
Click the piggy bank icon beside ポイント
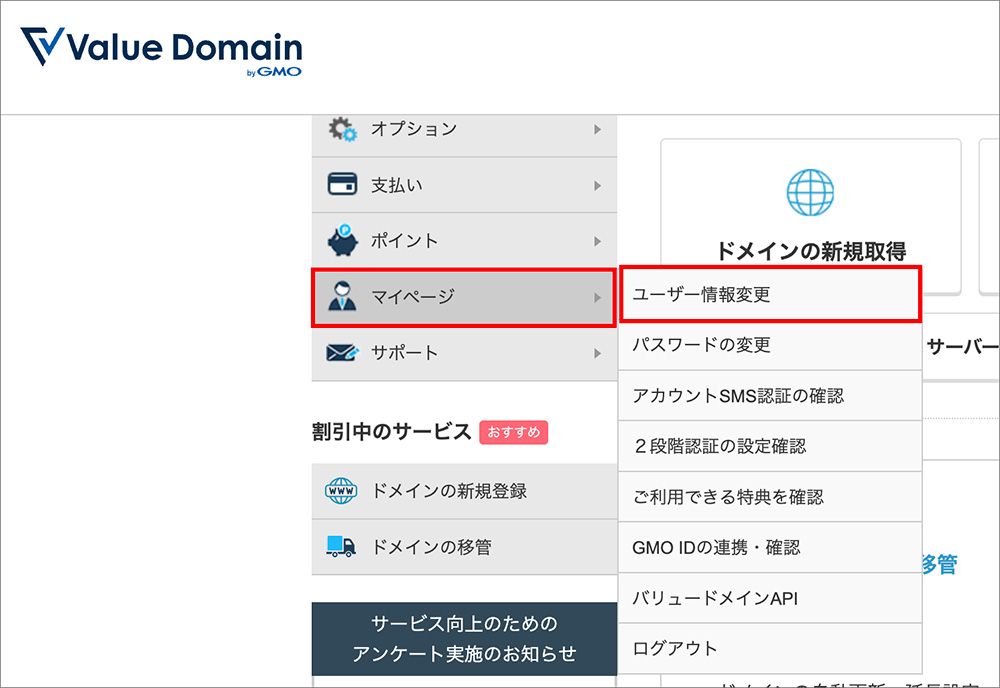pos(343,240)
